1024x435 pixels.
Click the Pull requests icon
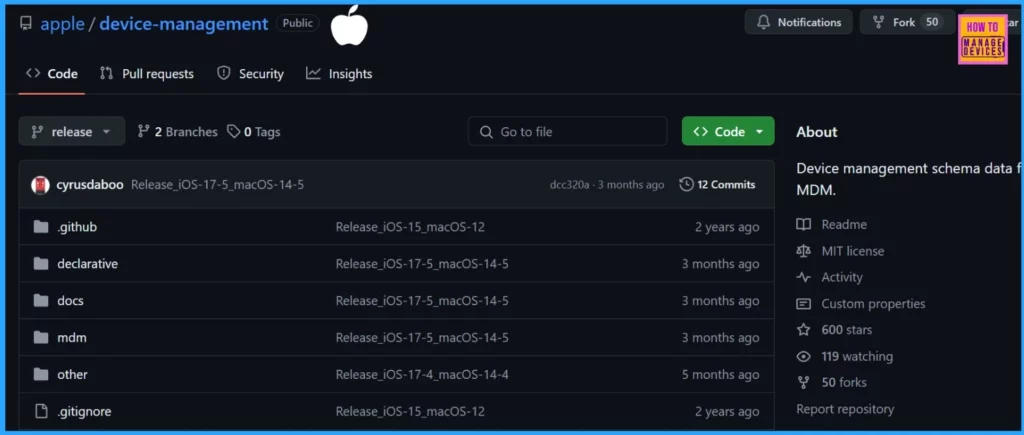106,73
